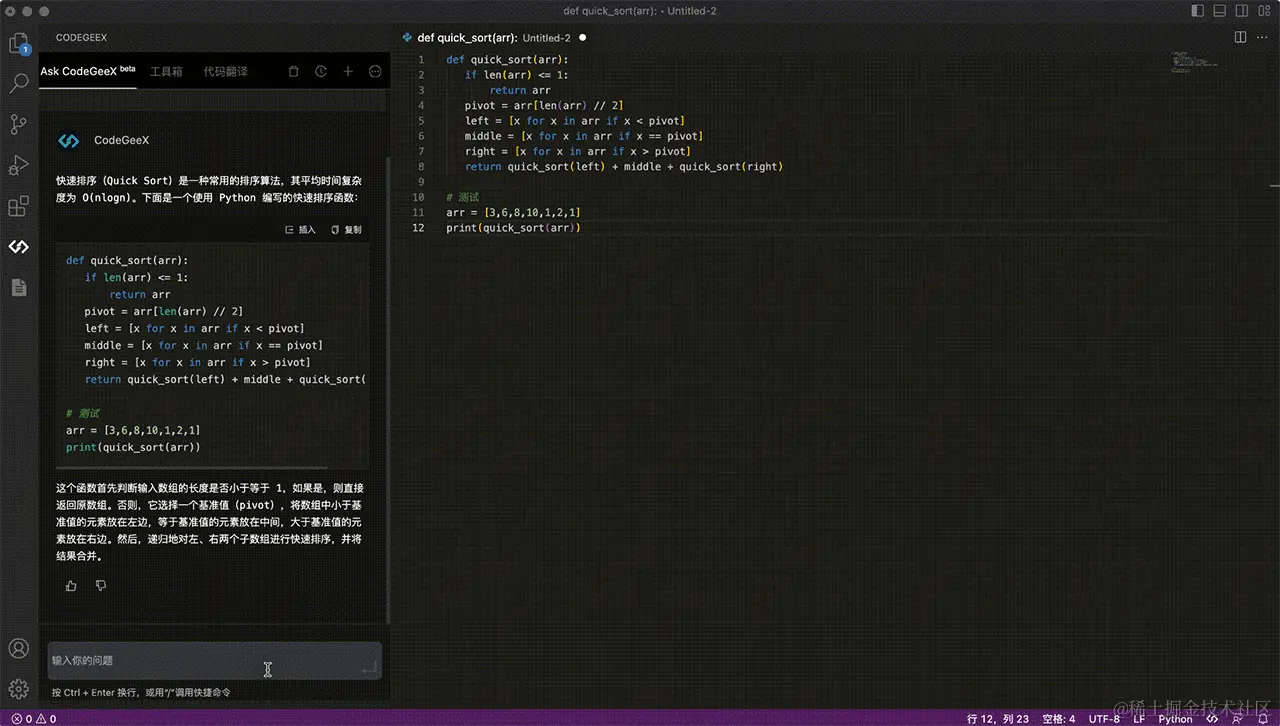Go to line via 行 12, 列 23

tap(998, 718)
